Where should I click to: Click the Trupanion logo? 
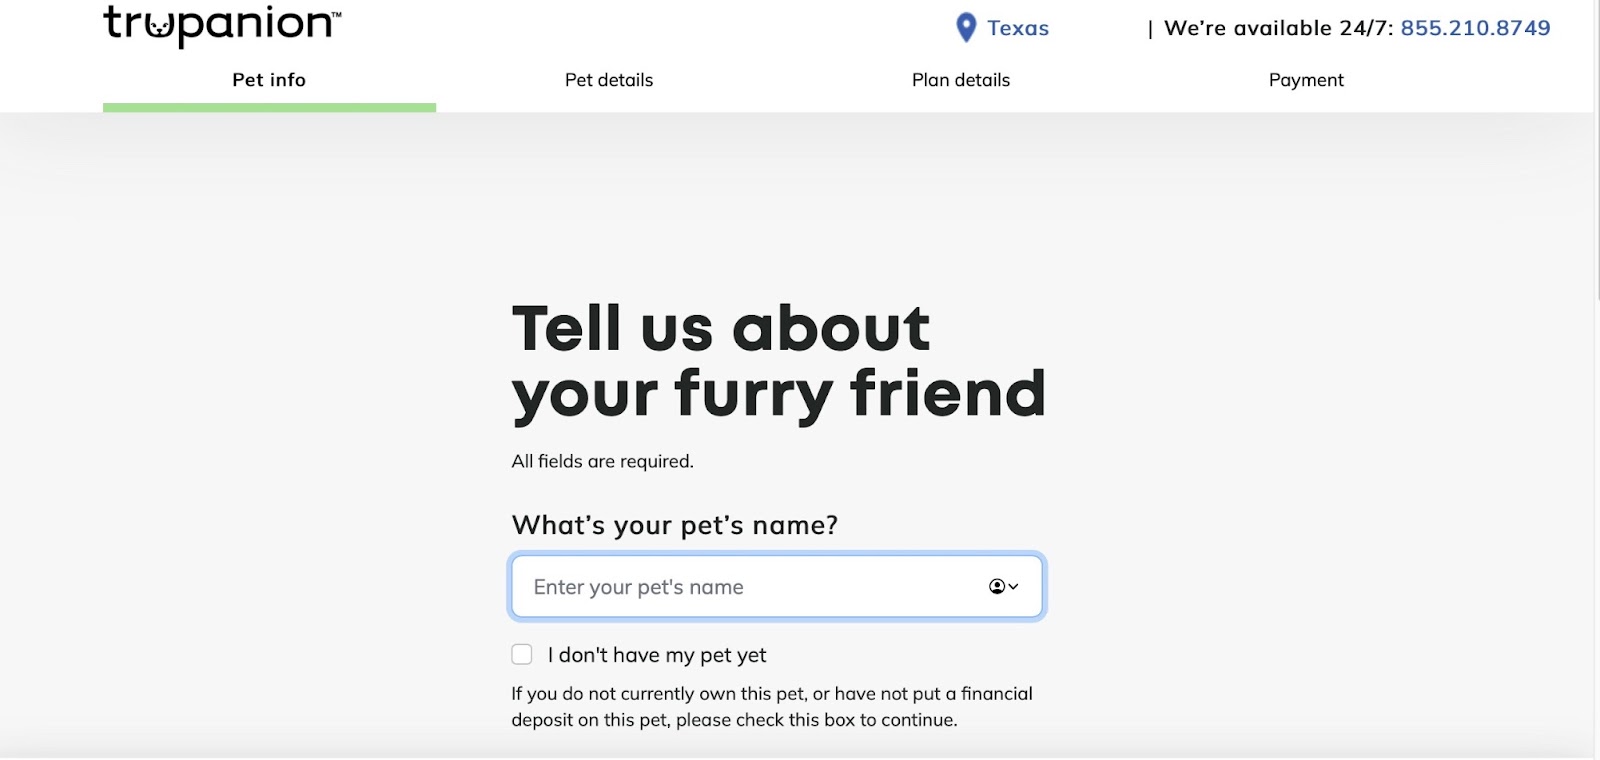coord(222,25)
